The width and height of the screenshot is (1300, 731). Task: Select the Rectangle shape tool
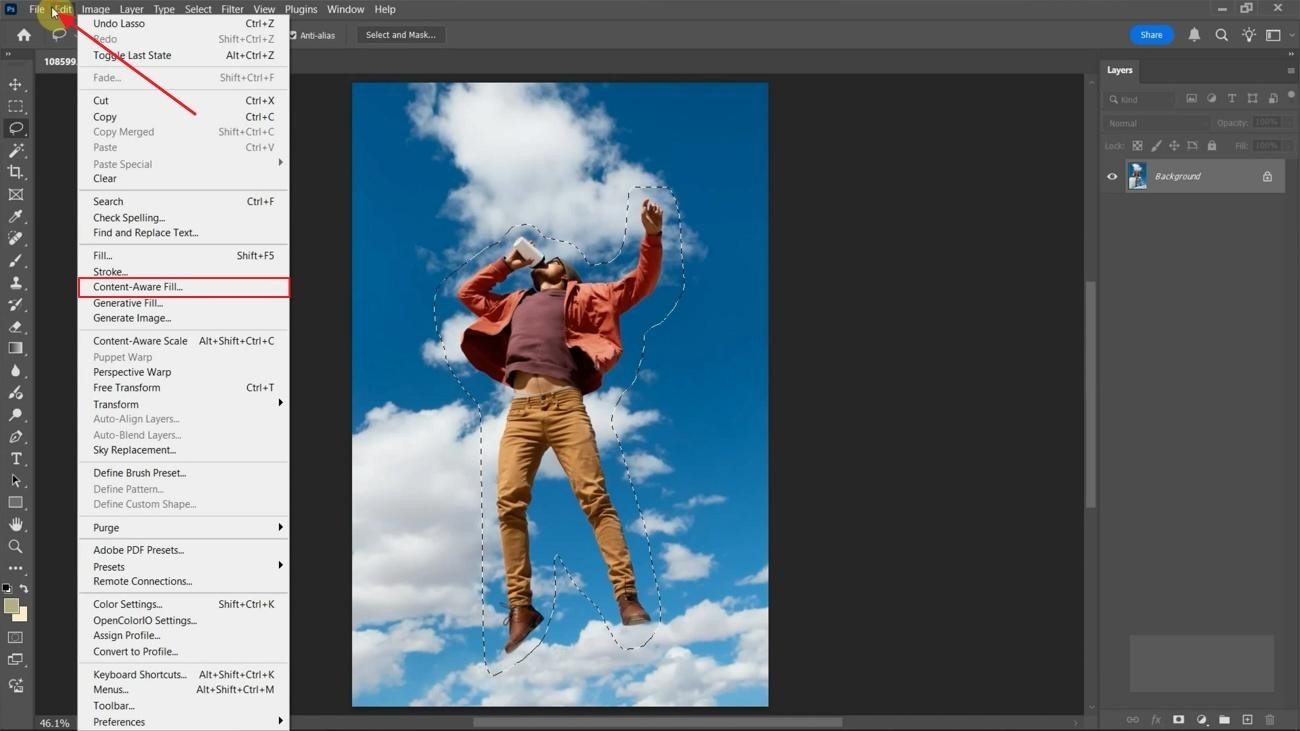click(15, 502)
